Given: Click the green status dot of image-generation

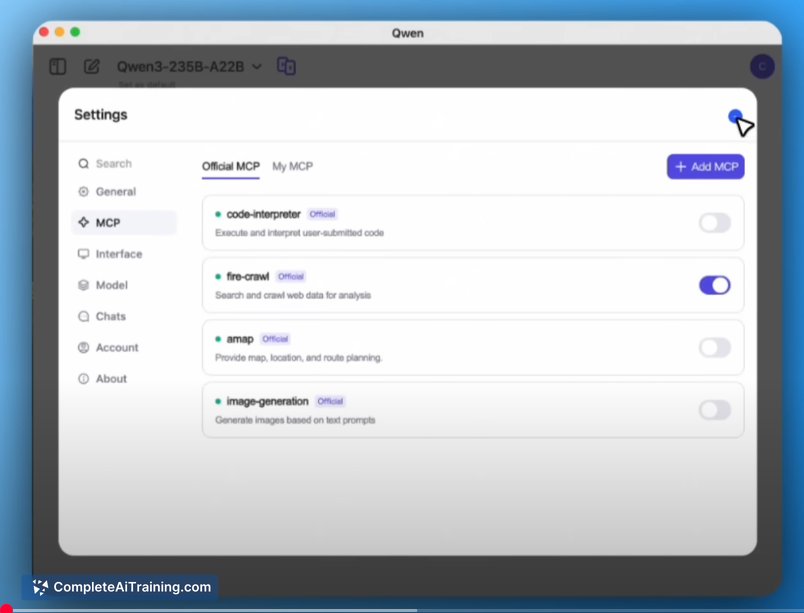Looking at the screenshot, I should tap(218, 401).
